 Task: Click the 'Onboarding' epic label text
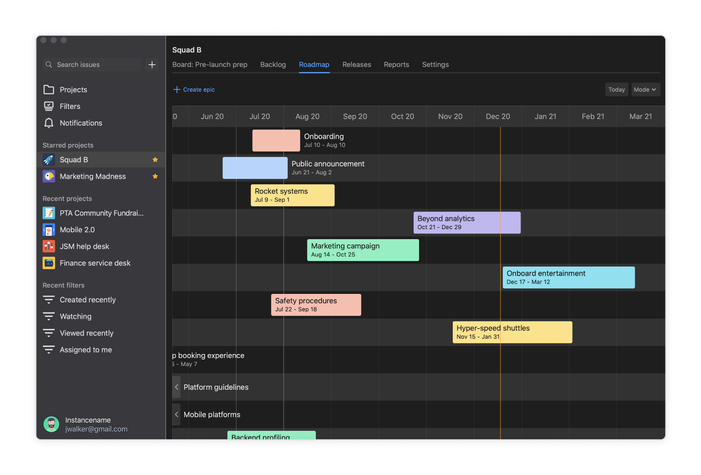pyautogui.click(x=324, y=136)
